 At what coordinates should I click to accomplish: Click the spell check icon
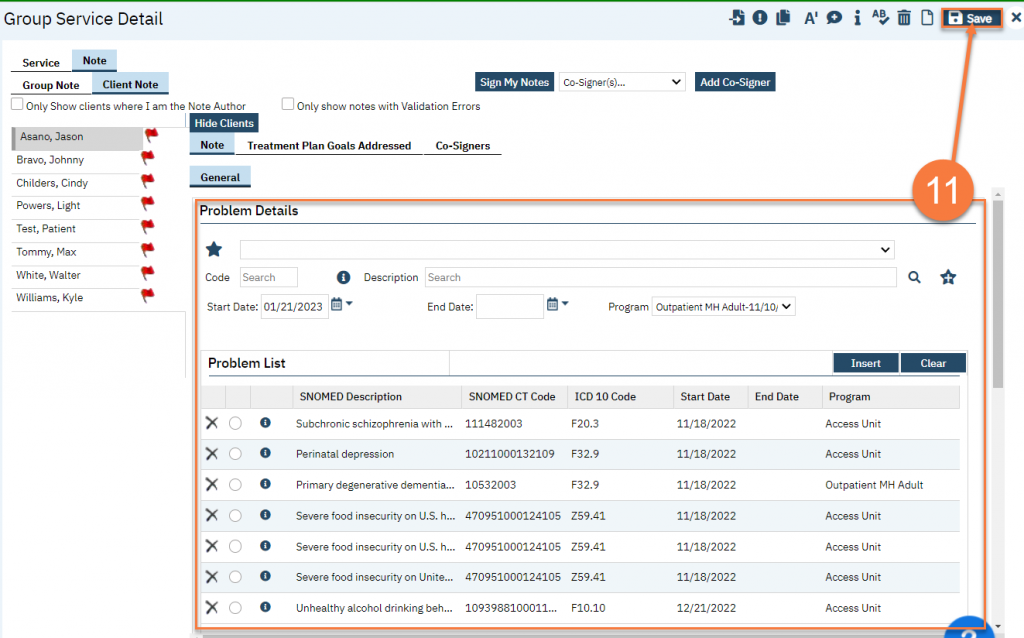pyautogui.click(x=880, y=18)
